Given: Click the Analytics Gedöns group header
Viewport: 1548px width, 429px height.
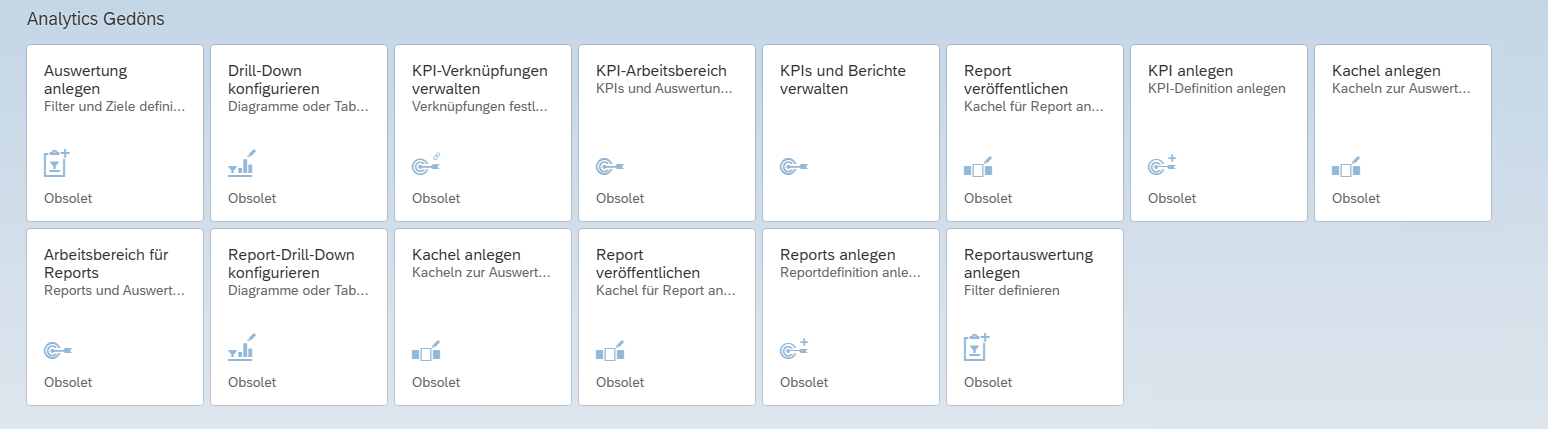Looking at the screenshot, I should [96, 19].
